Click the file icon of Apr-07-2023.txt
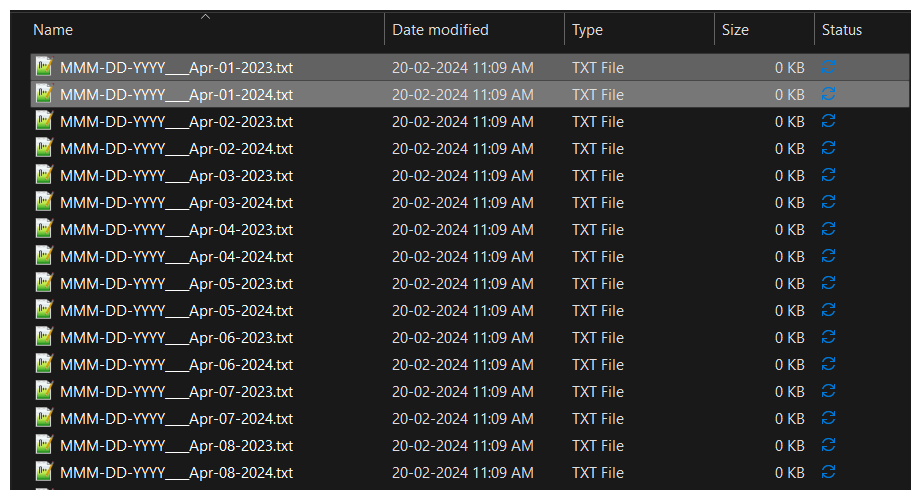Viewport: 921px width, 500px height. point(44,391)
